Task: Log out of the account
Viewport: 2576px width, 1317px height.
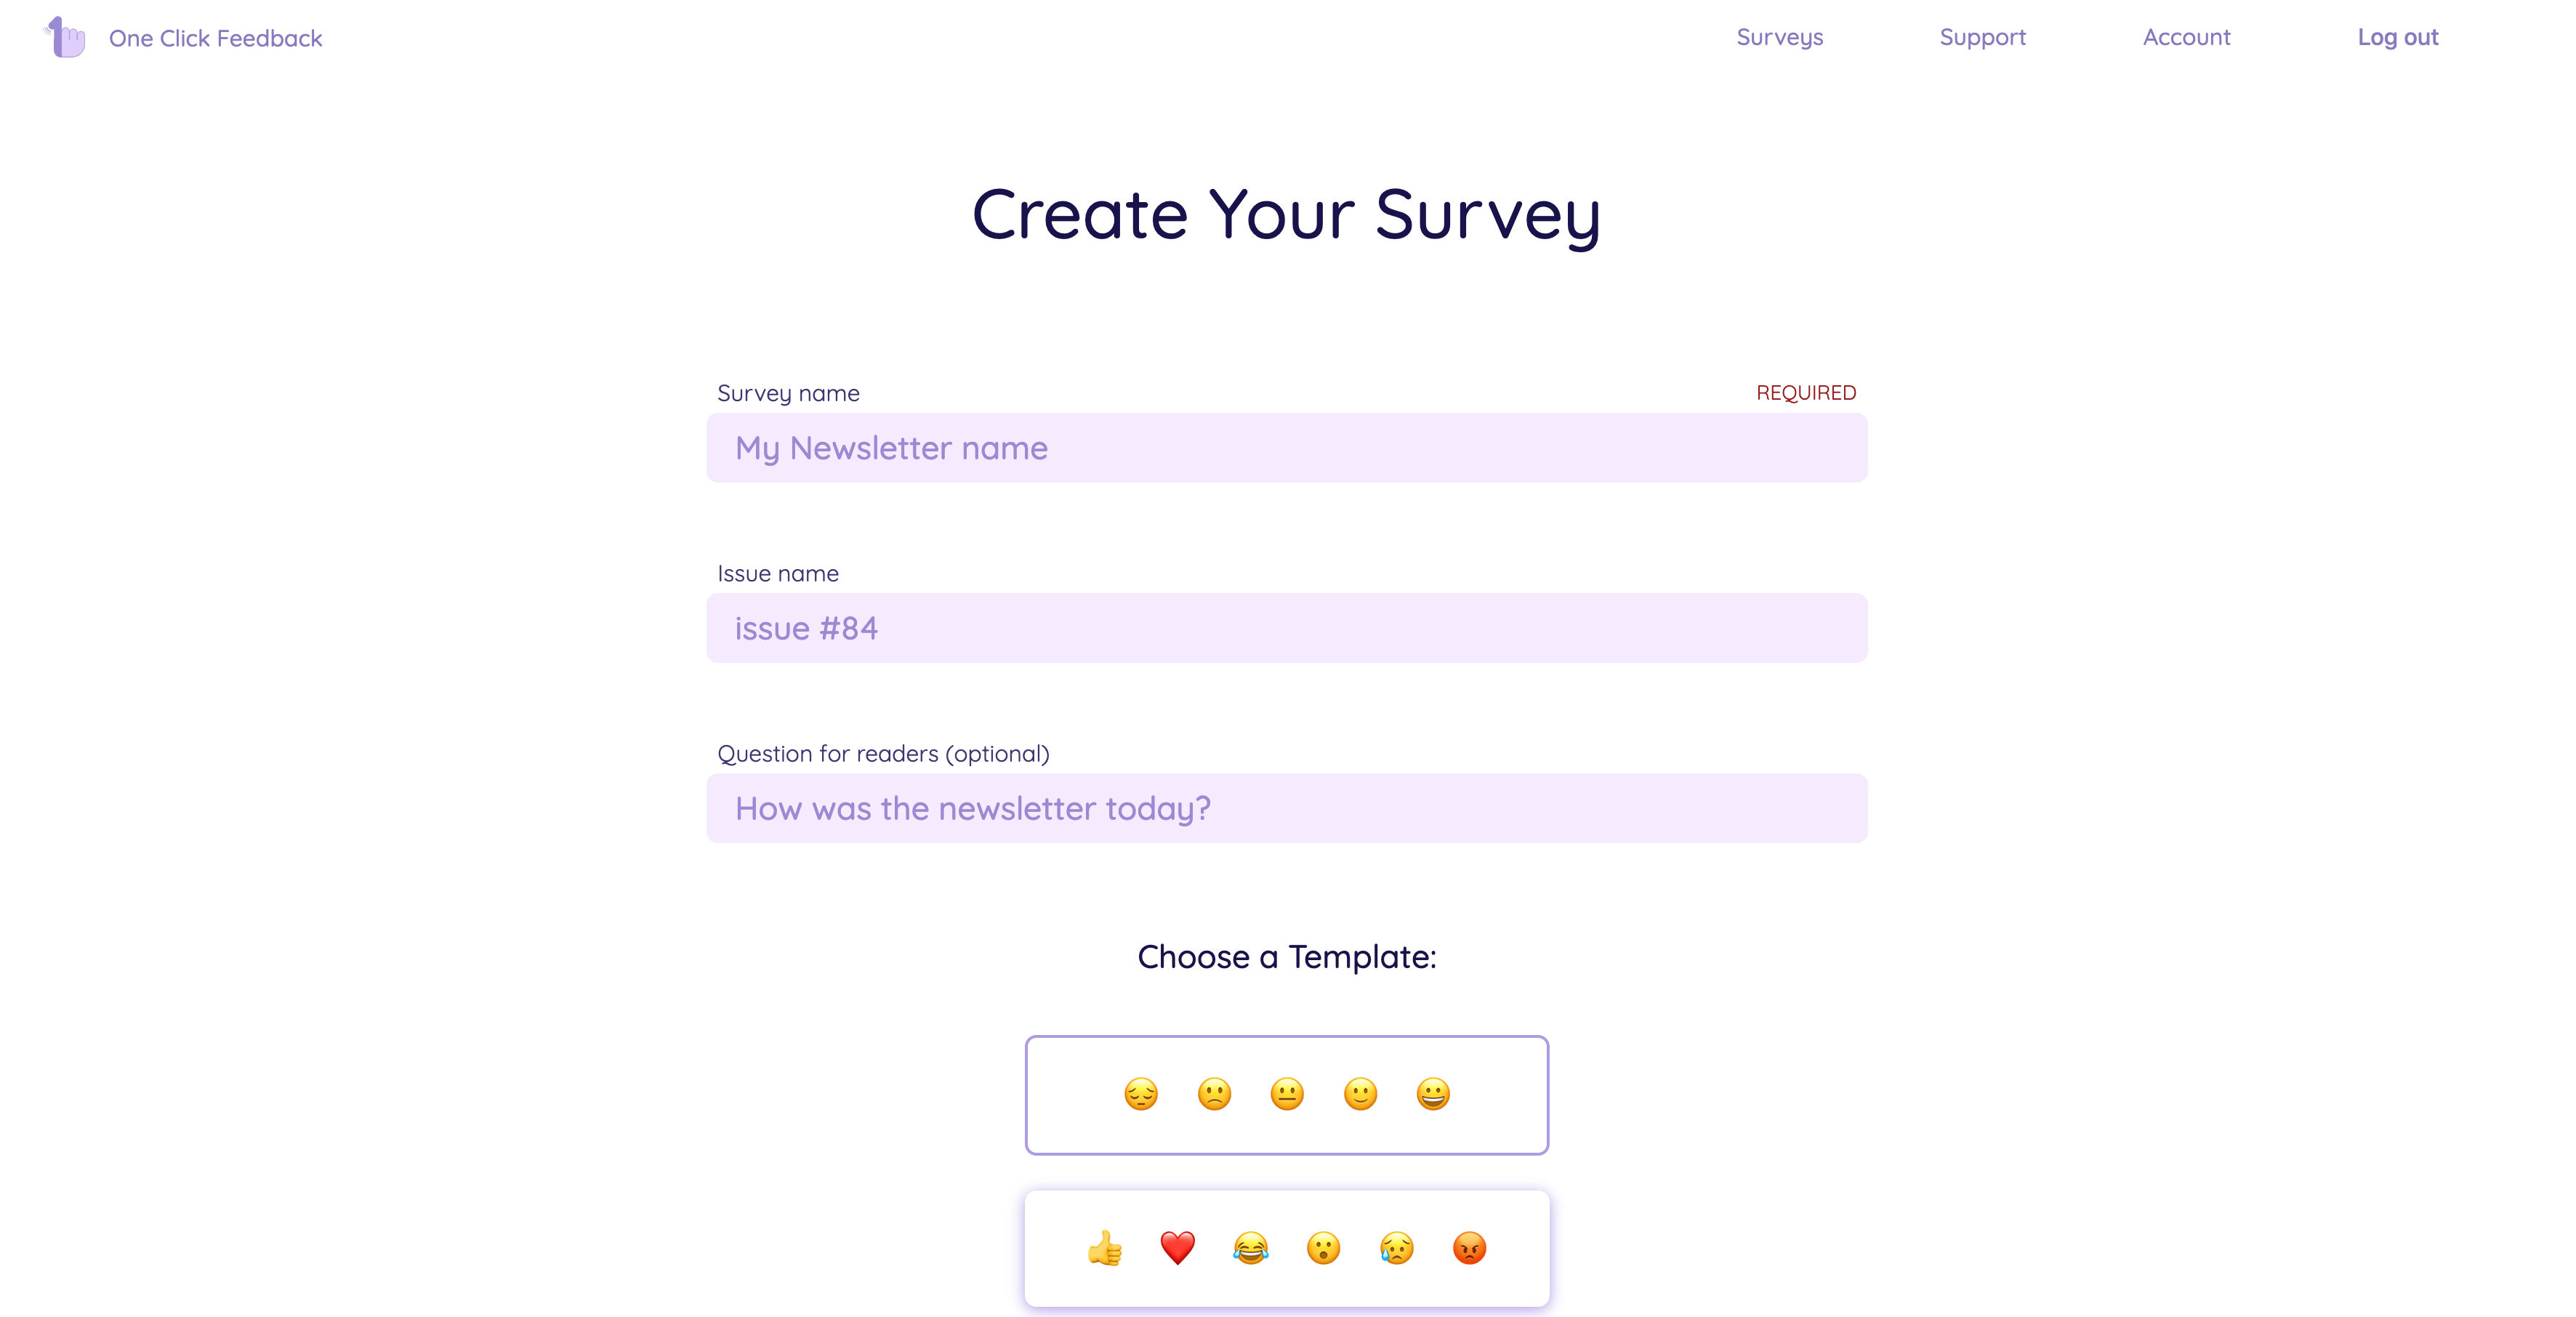Action: click(x=2398, y=37)
